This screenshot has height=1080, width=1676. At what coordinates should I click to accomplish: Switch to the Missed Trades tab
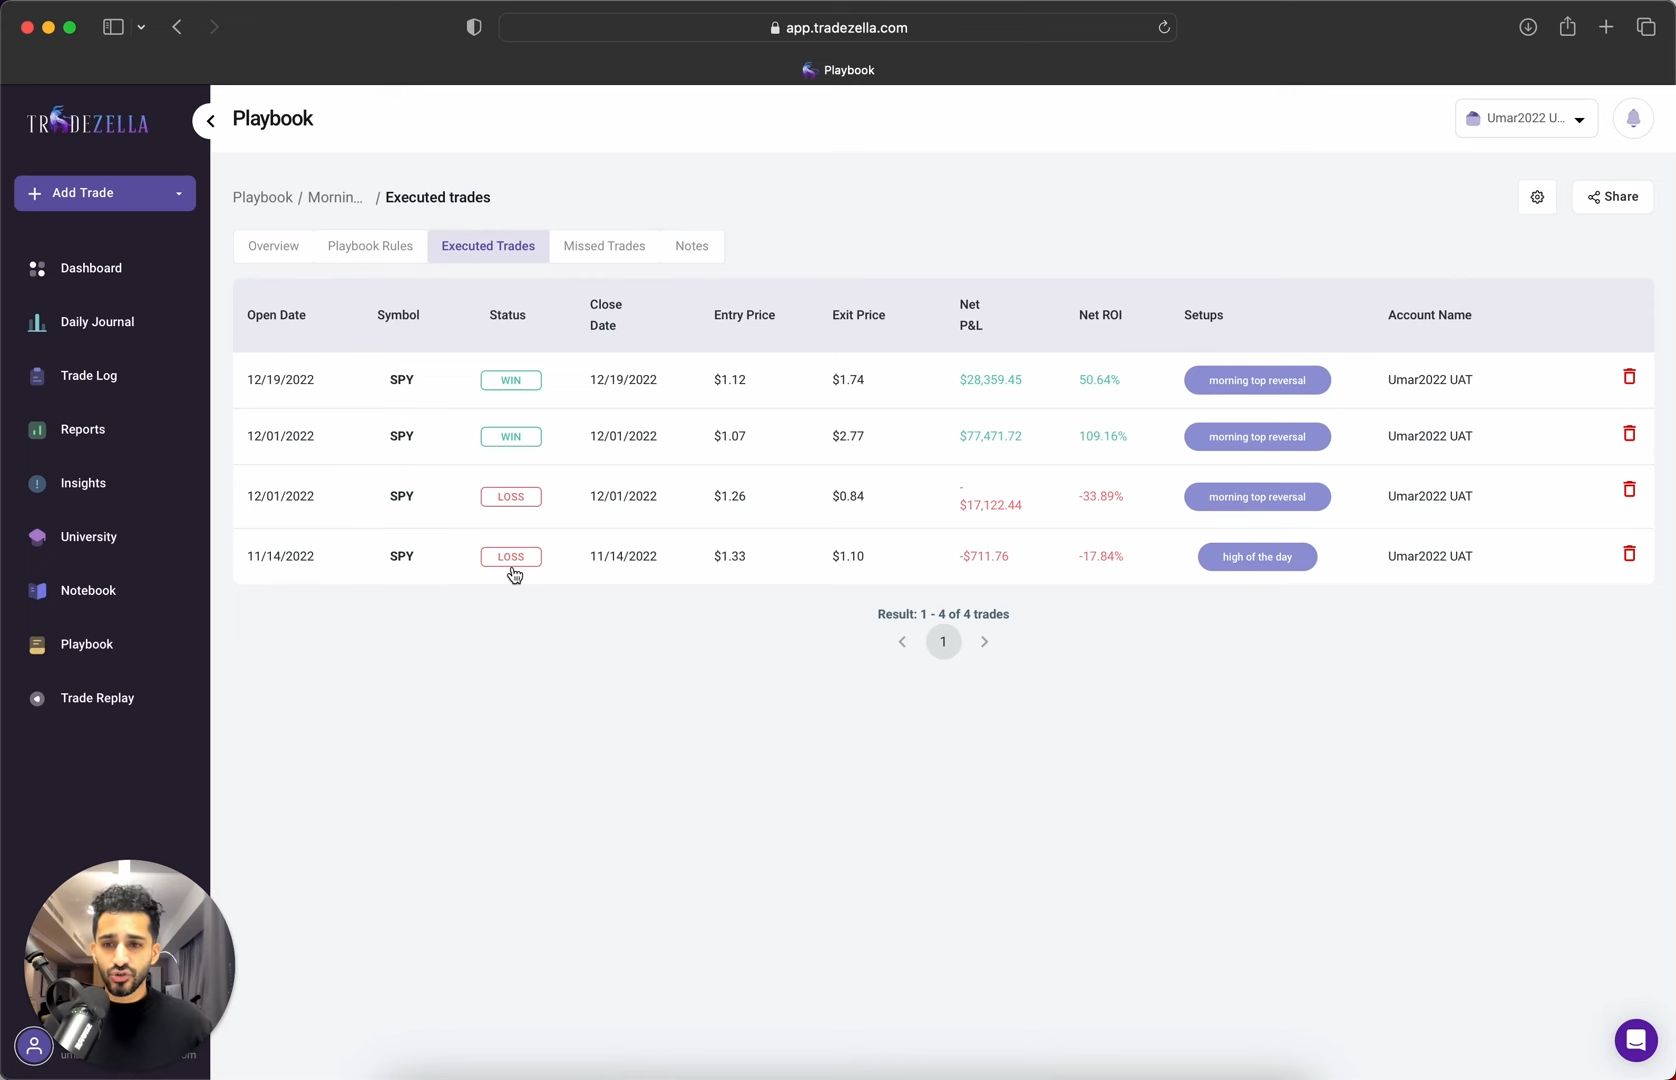coord(604,246)
